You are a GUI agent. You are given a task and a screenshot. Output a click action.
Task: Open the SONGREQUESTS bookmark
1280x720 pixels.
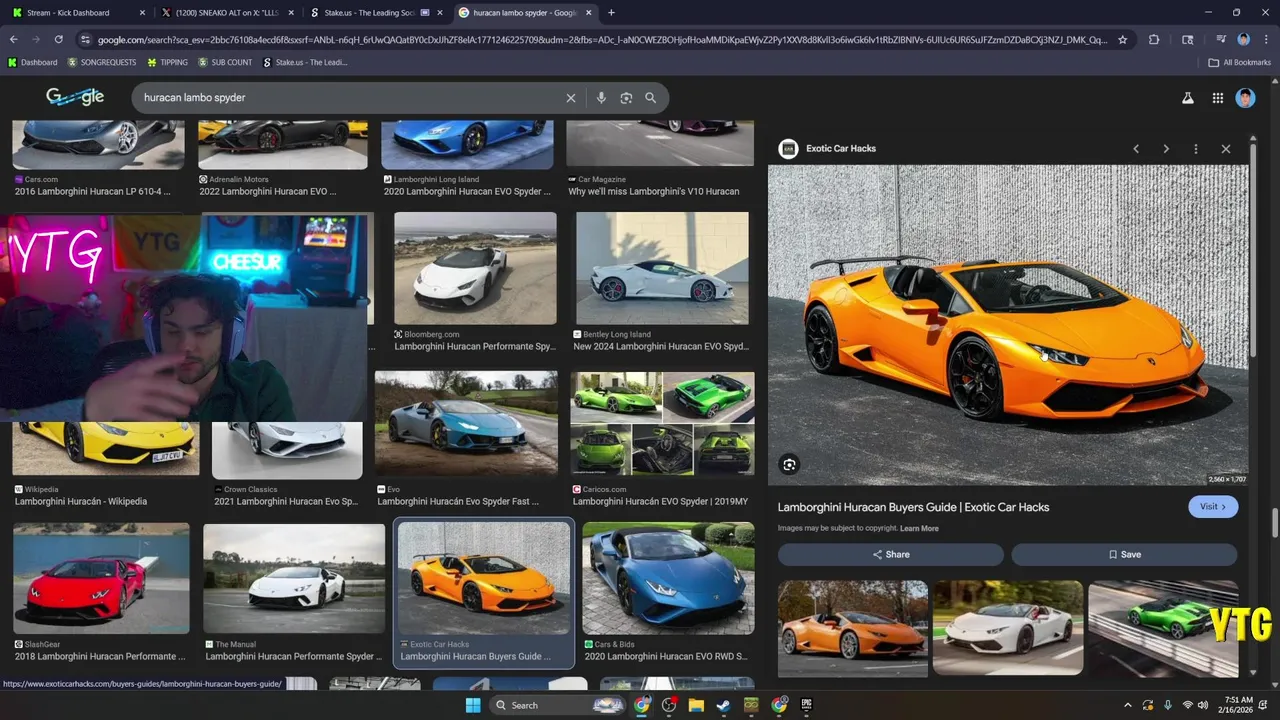(x=102, y=62)
